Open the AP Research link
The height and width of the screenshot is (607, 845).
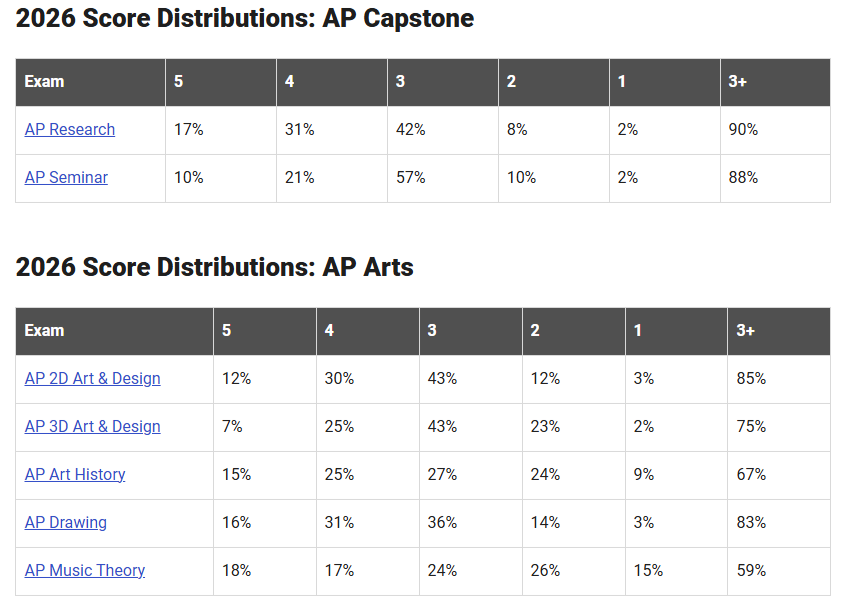click(70, 130)
